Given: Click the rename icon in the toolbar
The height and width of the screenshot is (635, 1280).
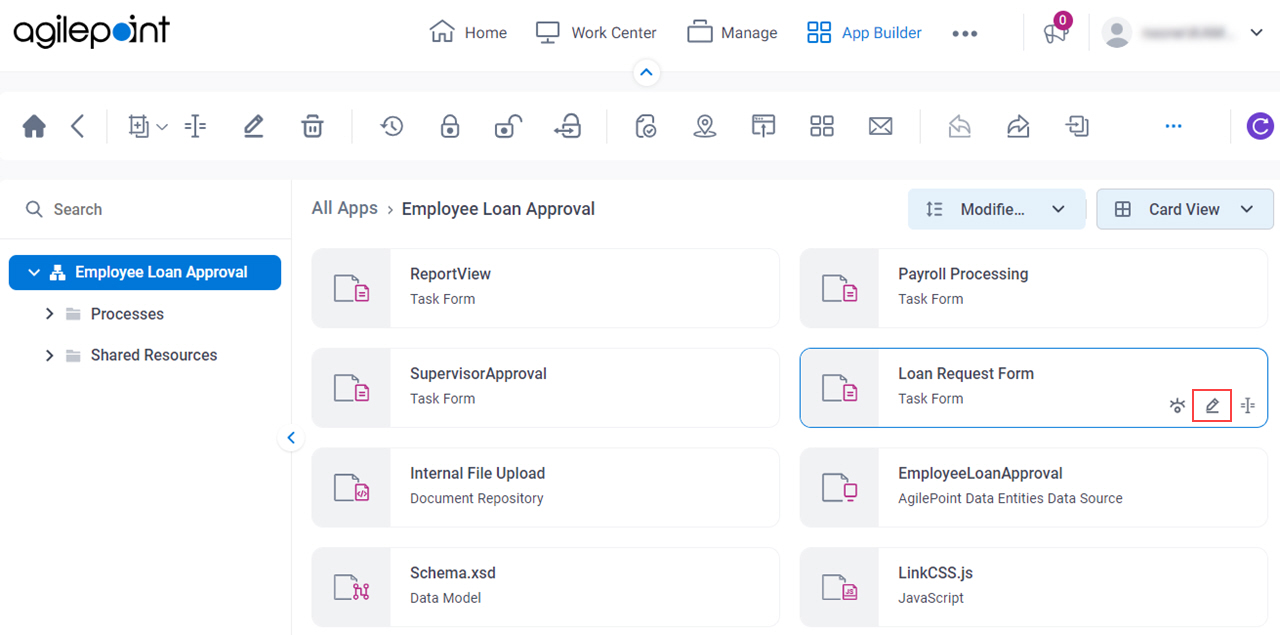Looking at the screenshot, I should pos(196,126).
